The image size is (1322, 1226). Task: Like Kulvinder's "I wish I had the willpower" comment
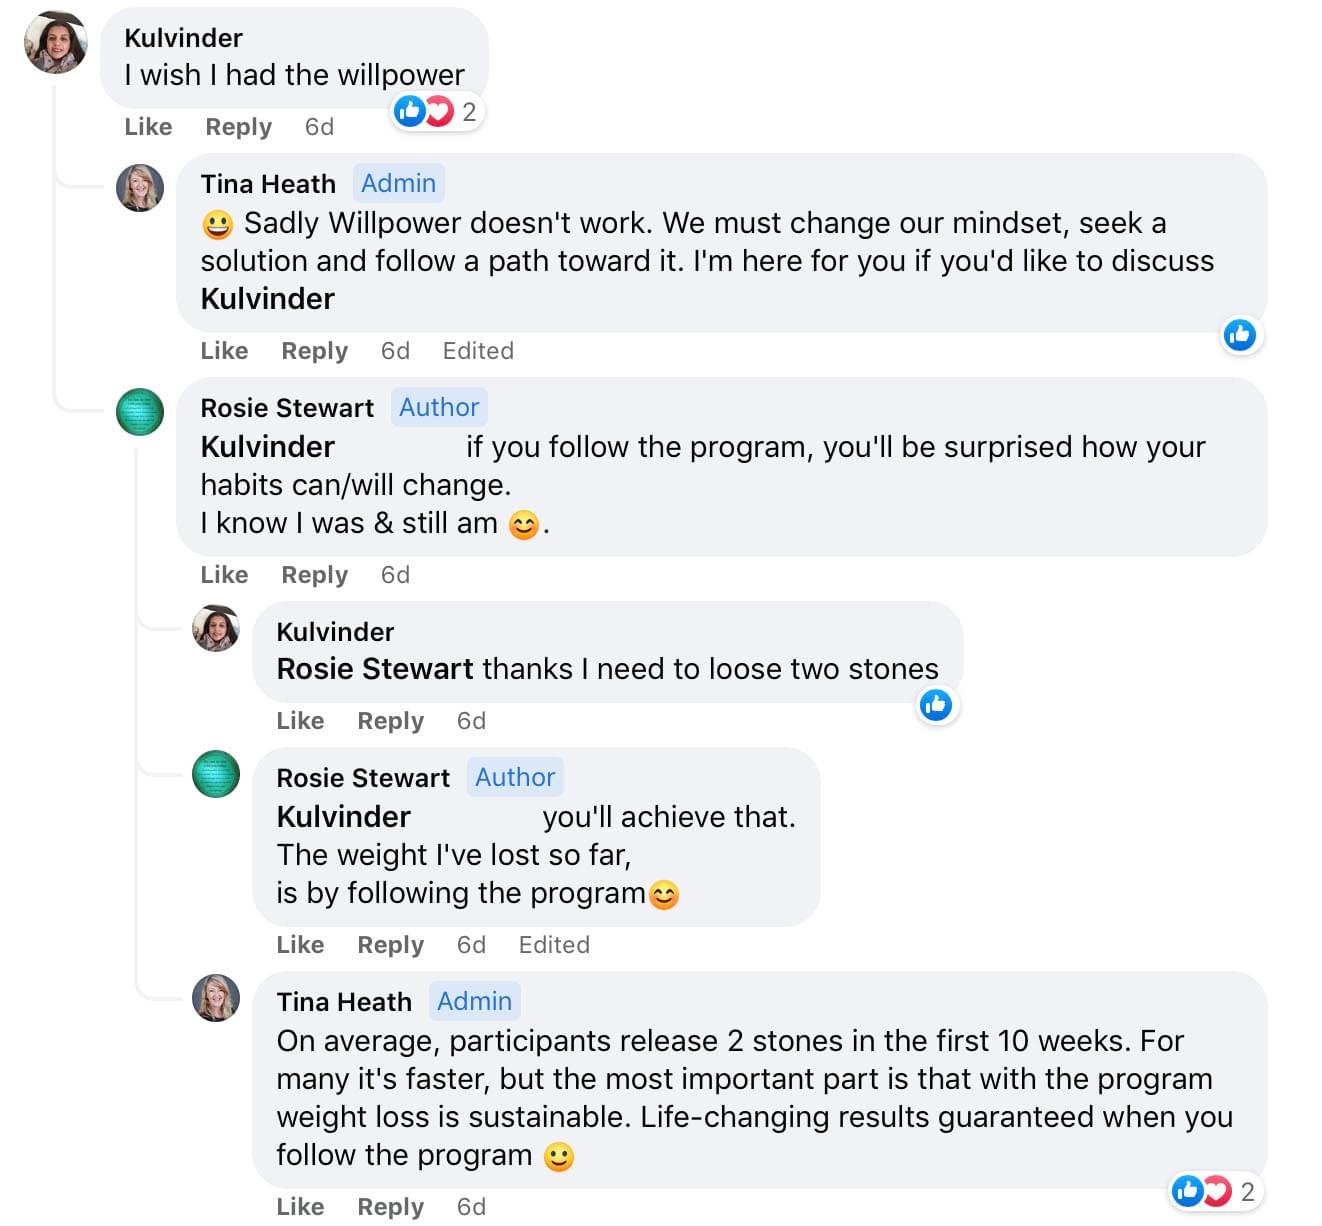(x=148, y=127)
